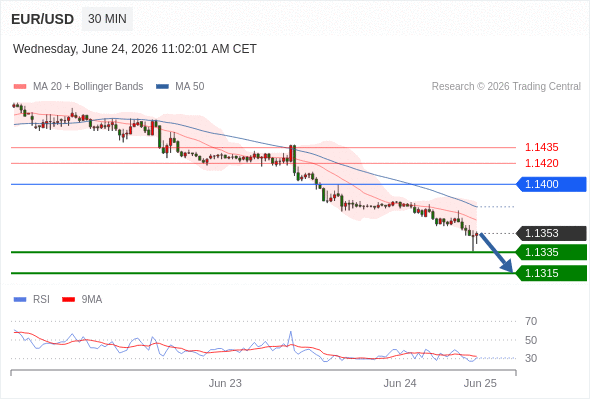Toggle the RSI legend swatch

(x=20, y=300)
